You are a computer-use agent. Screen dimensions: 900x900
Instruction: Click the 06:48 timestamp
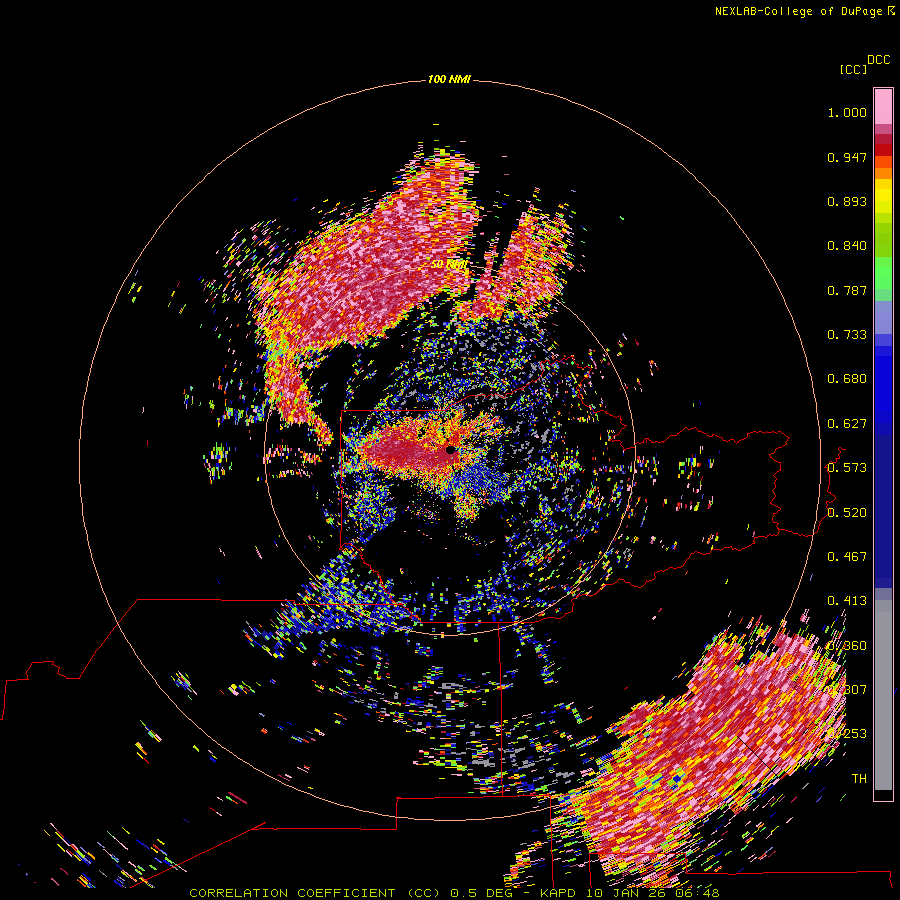pos(696,893)
